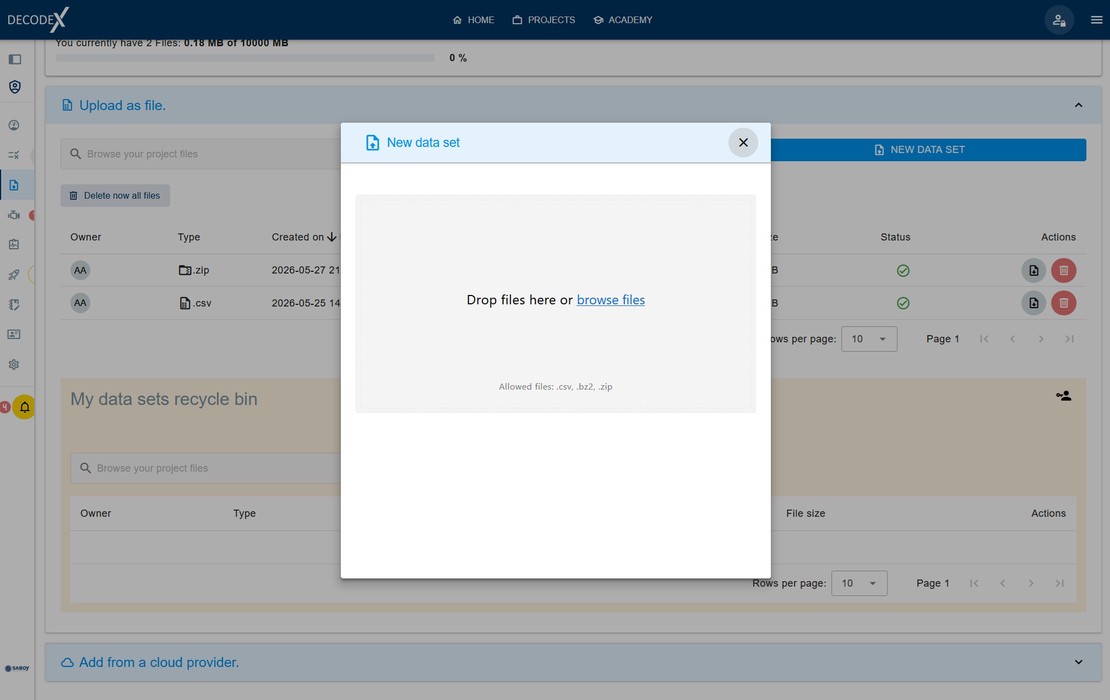Click the 'Status' column header
Image resolution: width=1110 pixels, height=700 pixels.
tap(896, 237)
